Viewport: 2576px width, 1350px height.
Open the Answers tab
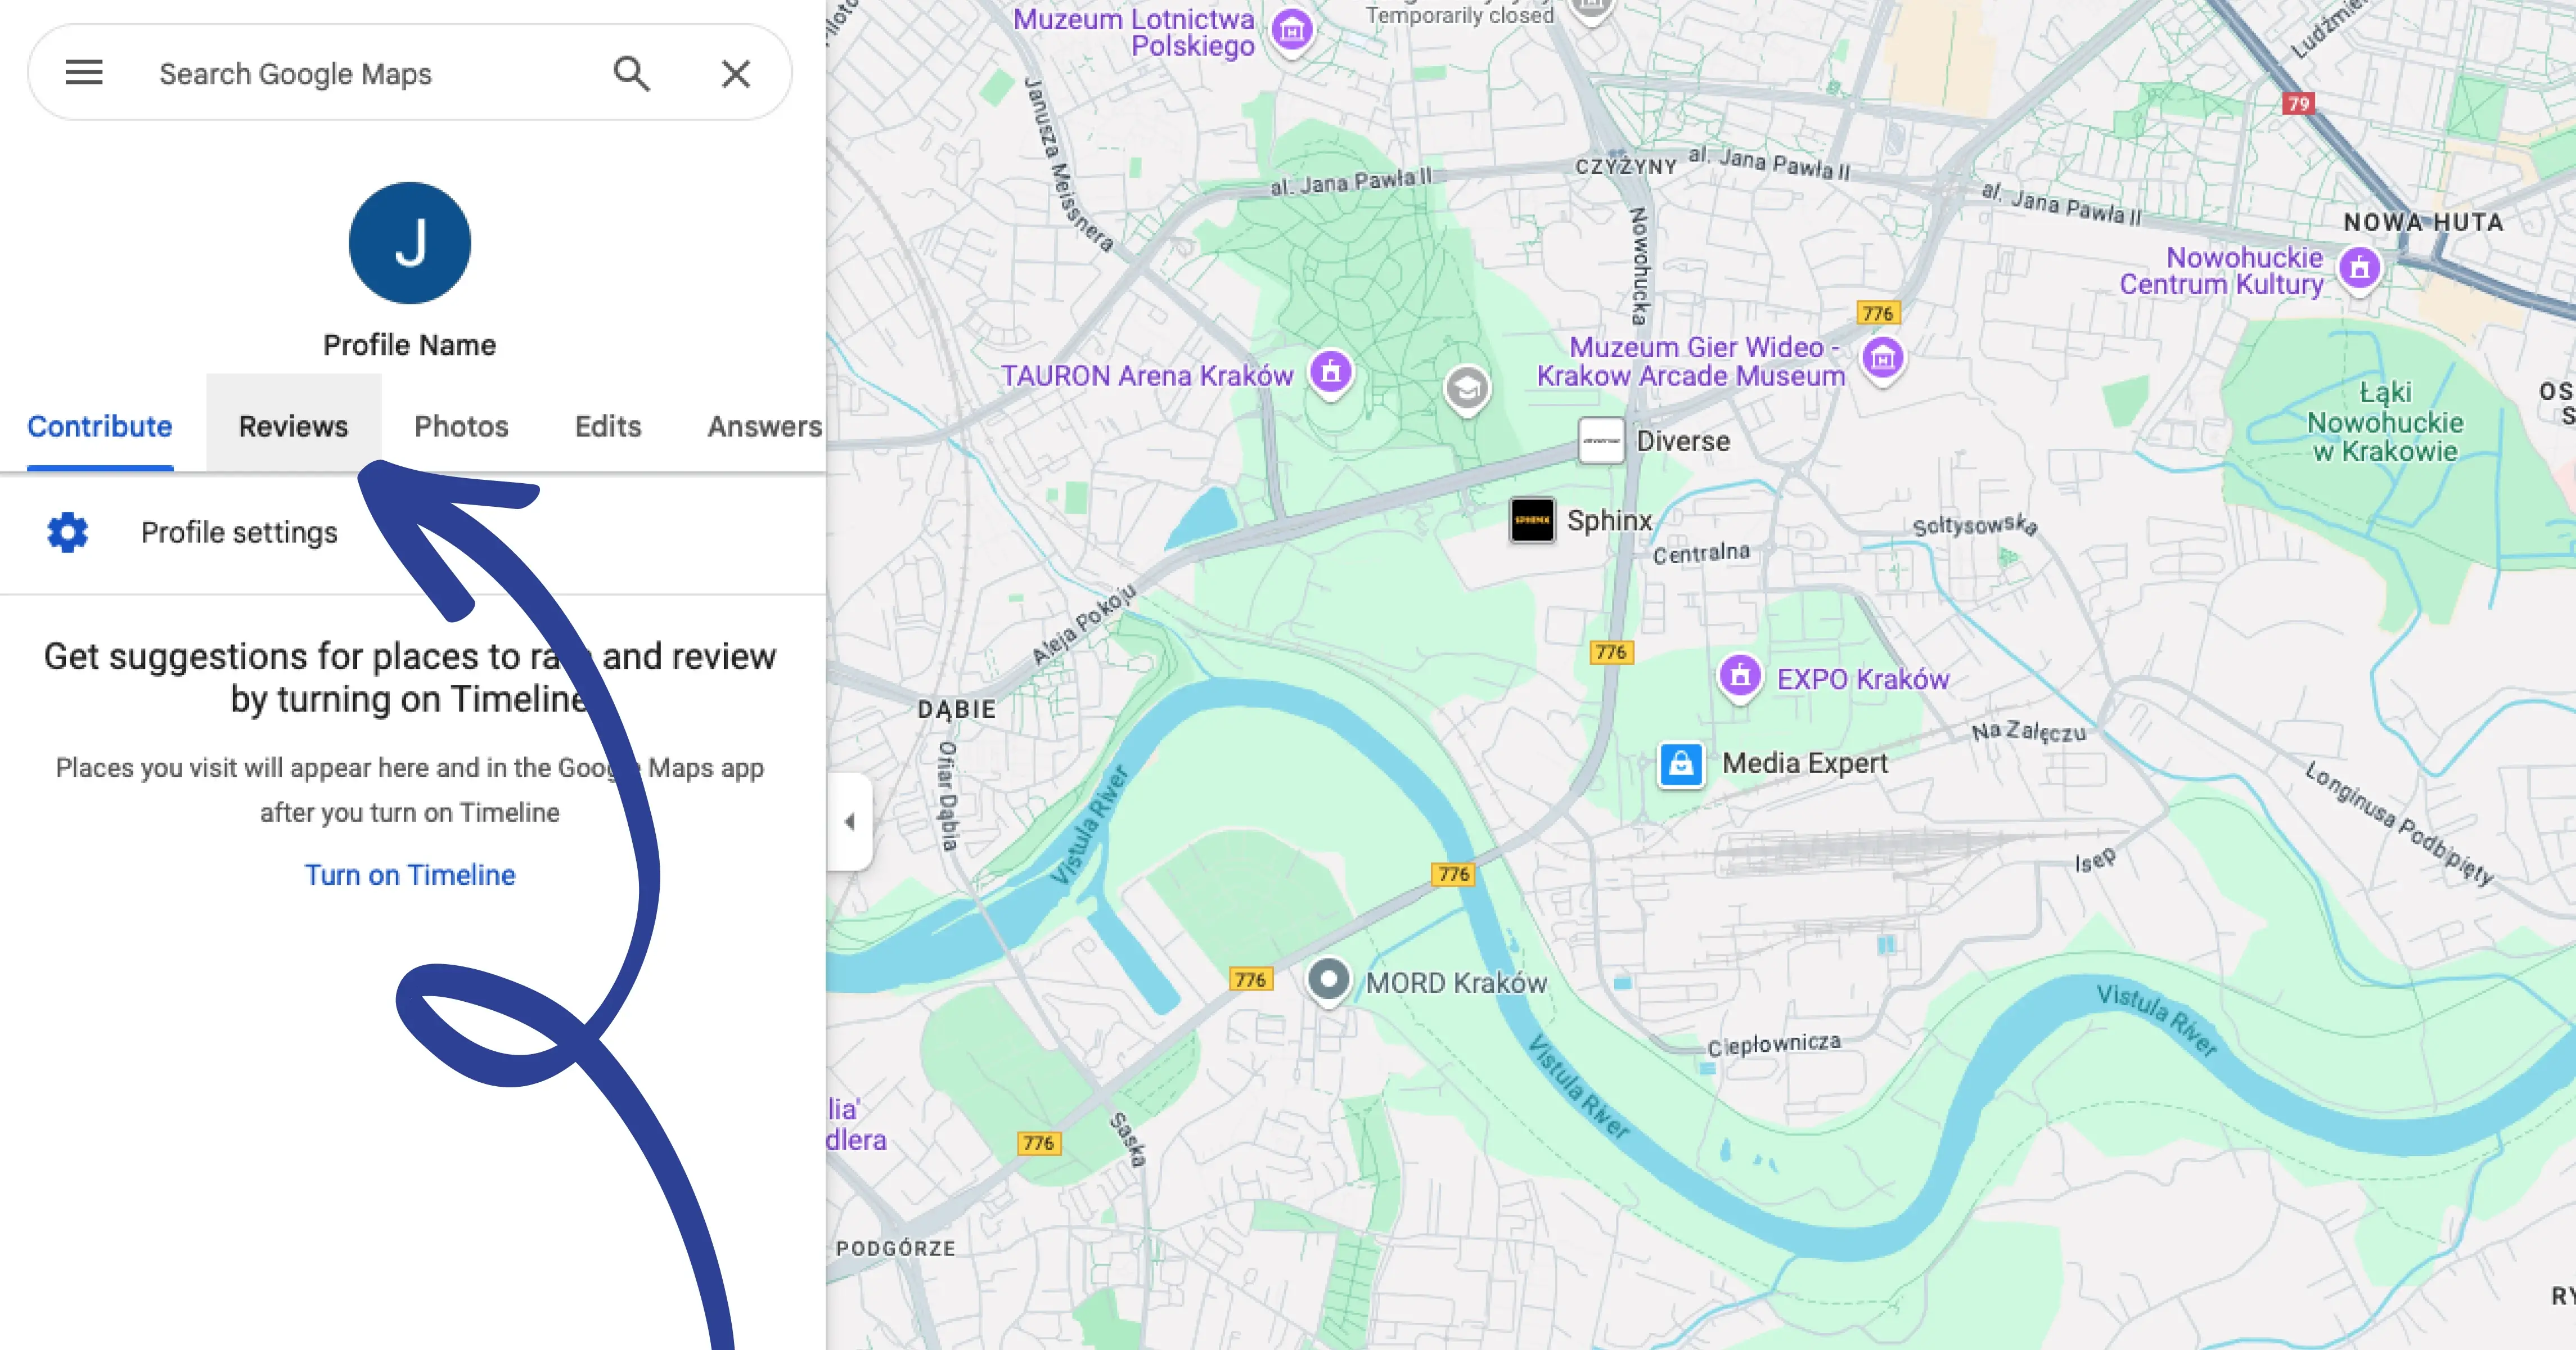coord(764,426)
